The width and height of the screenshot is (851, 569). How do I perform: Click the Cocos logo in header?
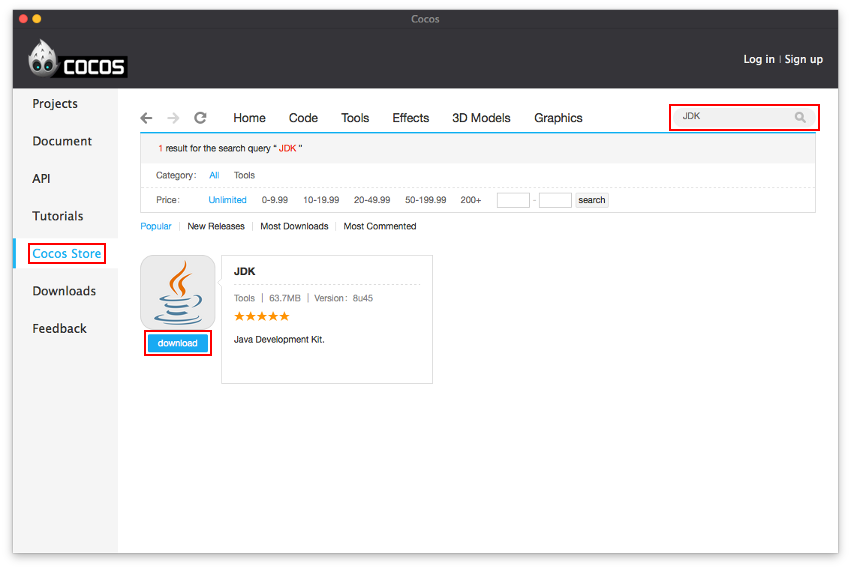[x=78, y=60]
